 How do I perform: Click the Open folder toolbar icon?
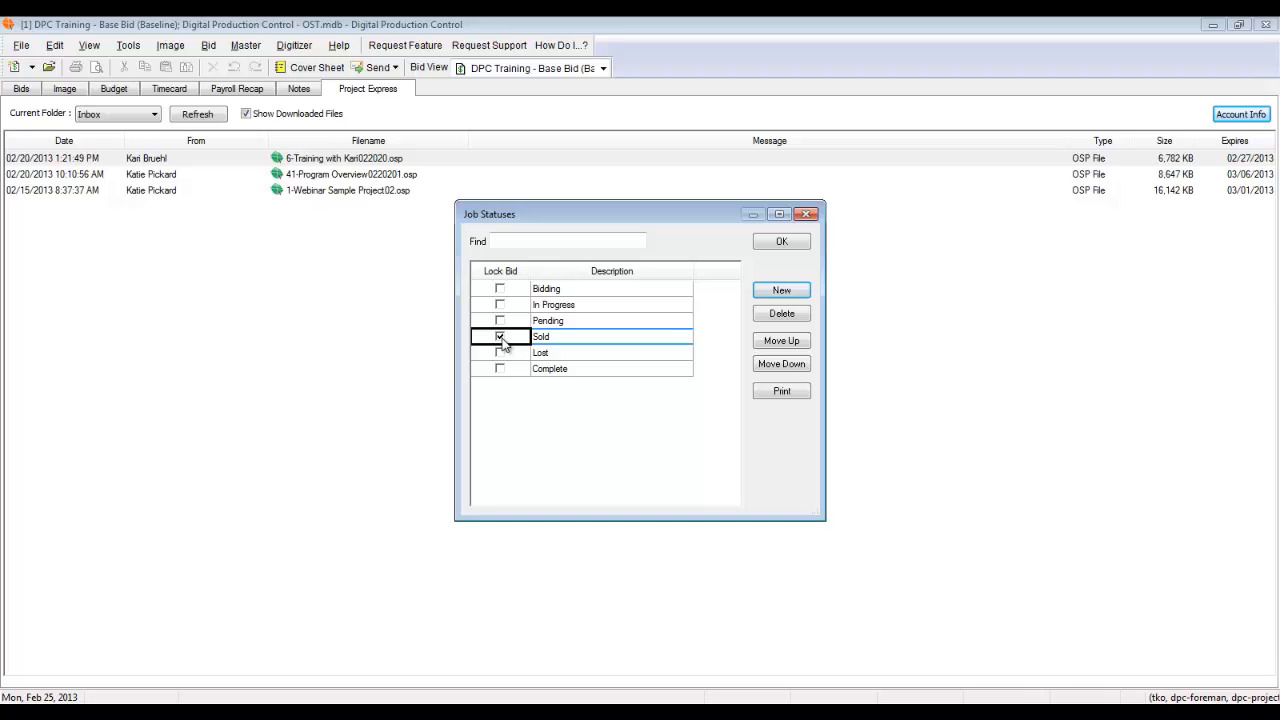(48, 67)
